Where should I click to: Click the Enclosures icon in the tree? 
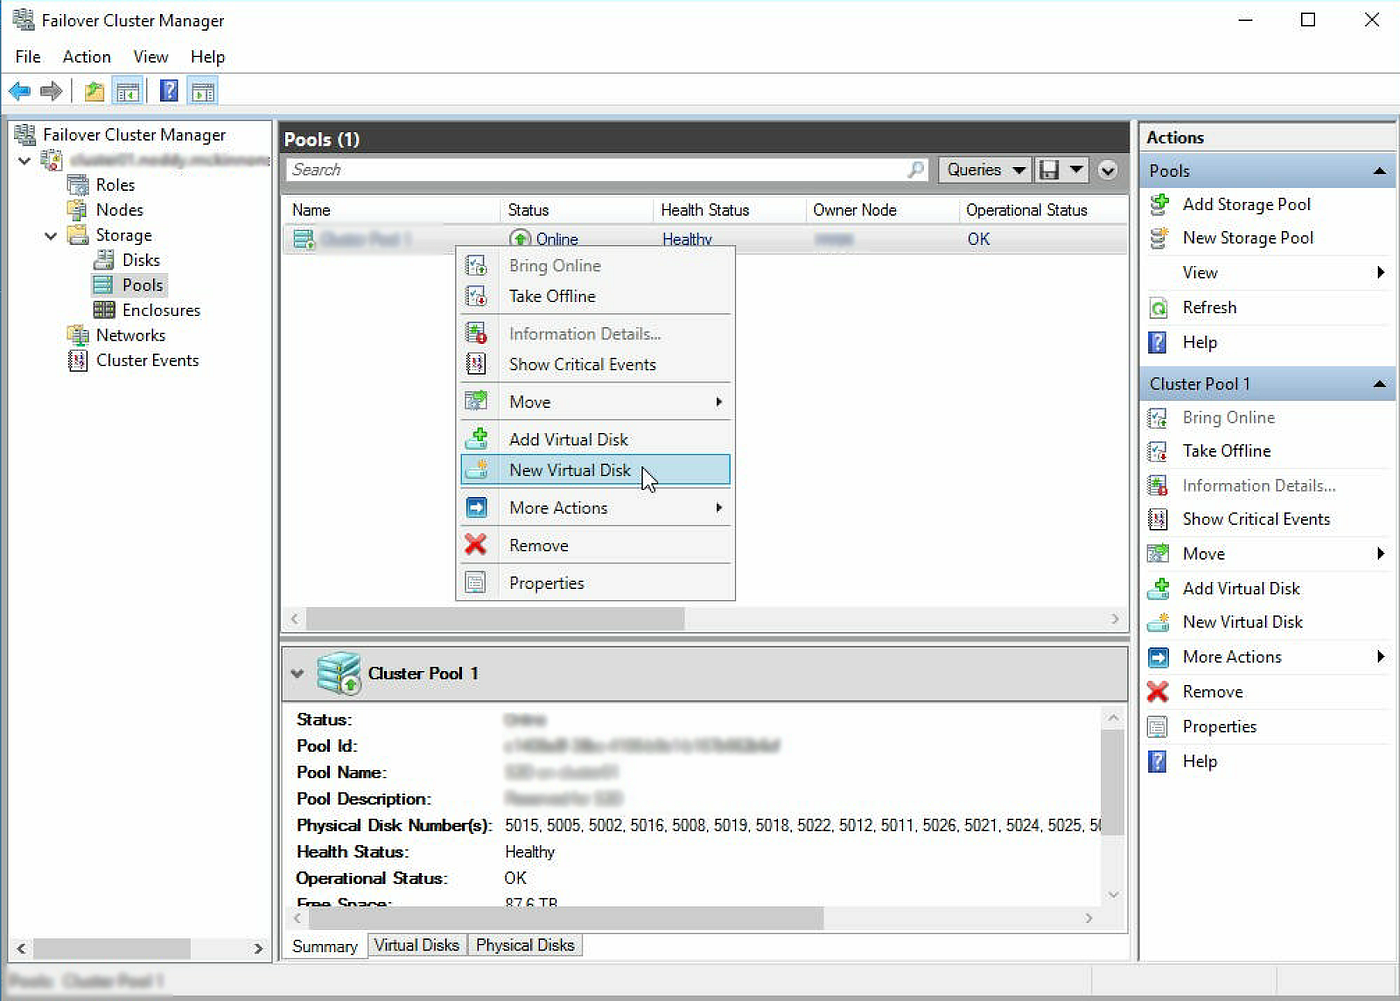[x=104, y=310]
